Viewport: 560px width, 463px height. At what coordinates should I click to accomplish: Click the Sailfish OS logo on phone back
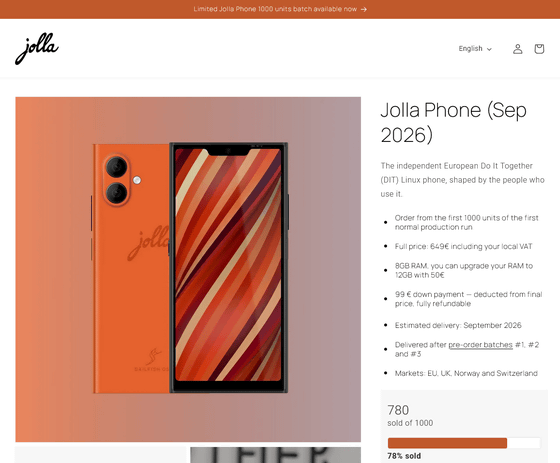click(152, 360)
